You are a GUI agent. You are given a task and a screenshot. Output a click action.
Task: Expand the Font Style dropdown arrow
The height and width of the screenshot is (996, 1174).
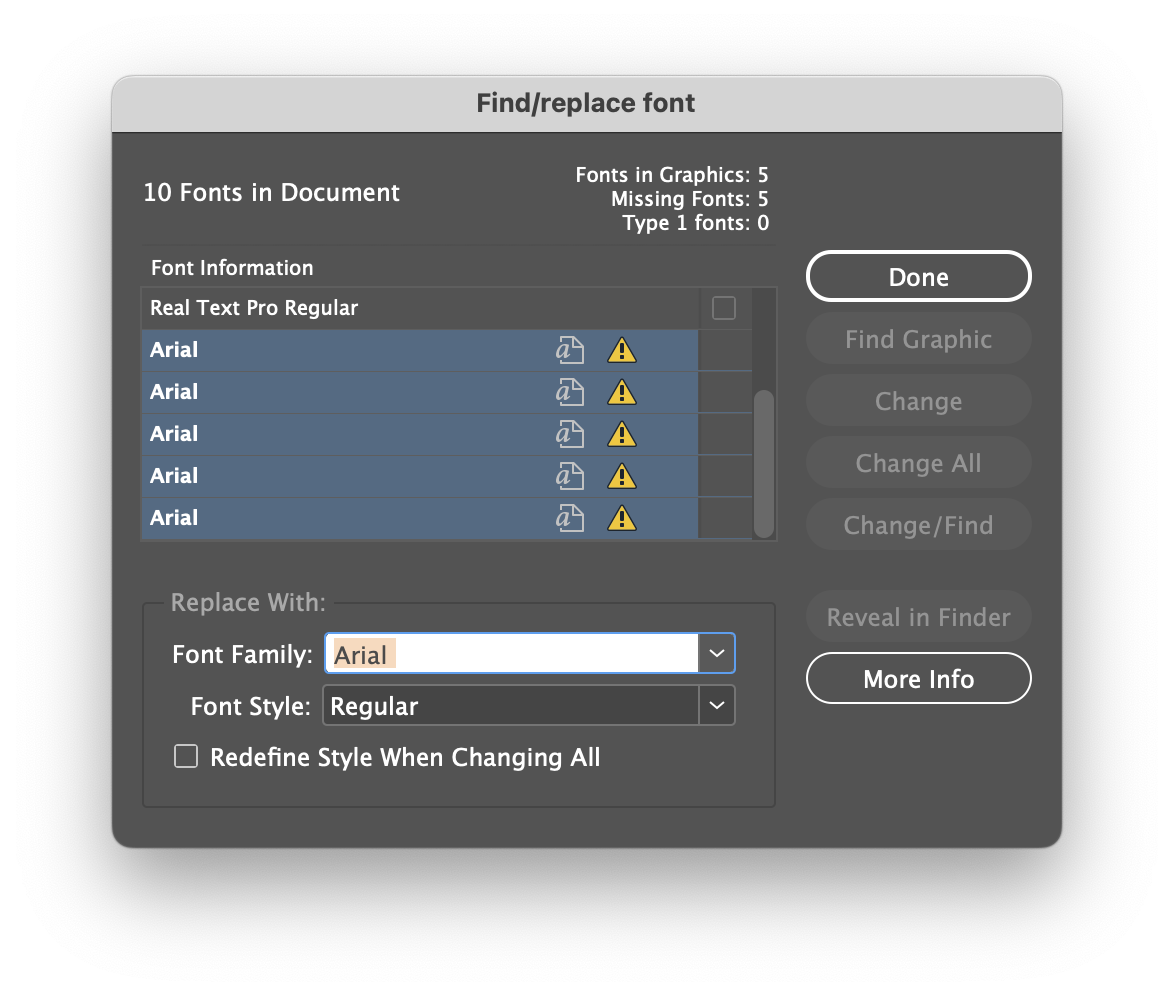click(x=716, y=705)
